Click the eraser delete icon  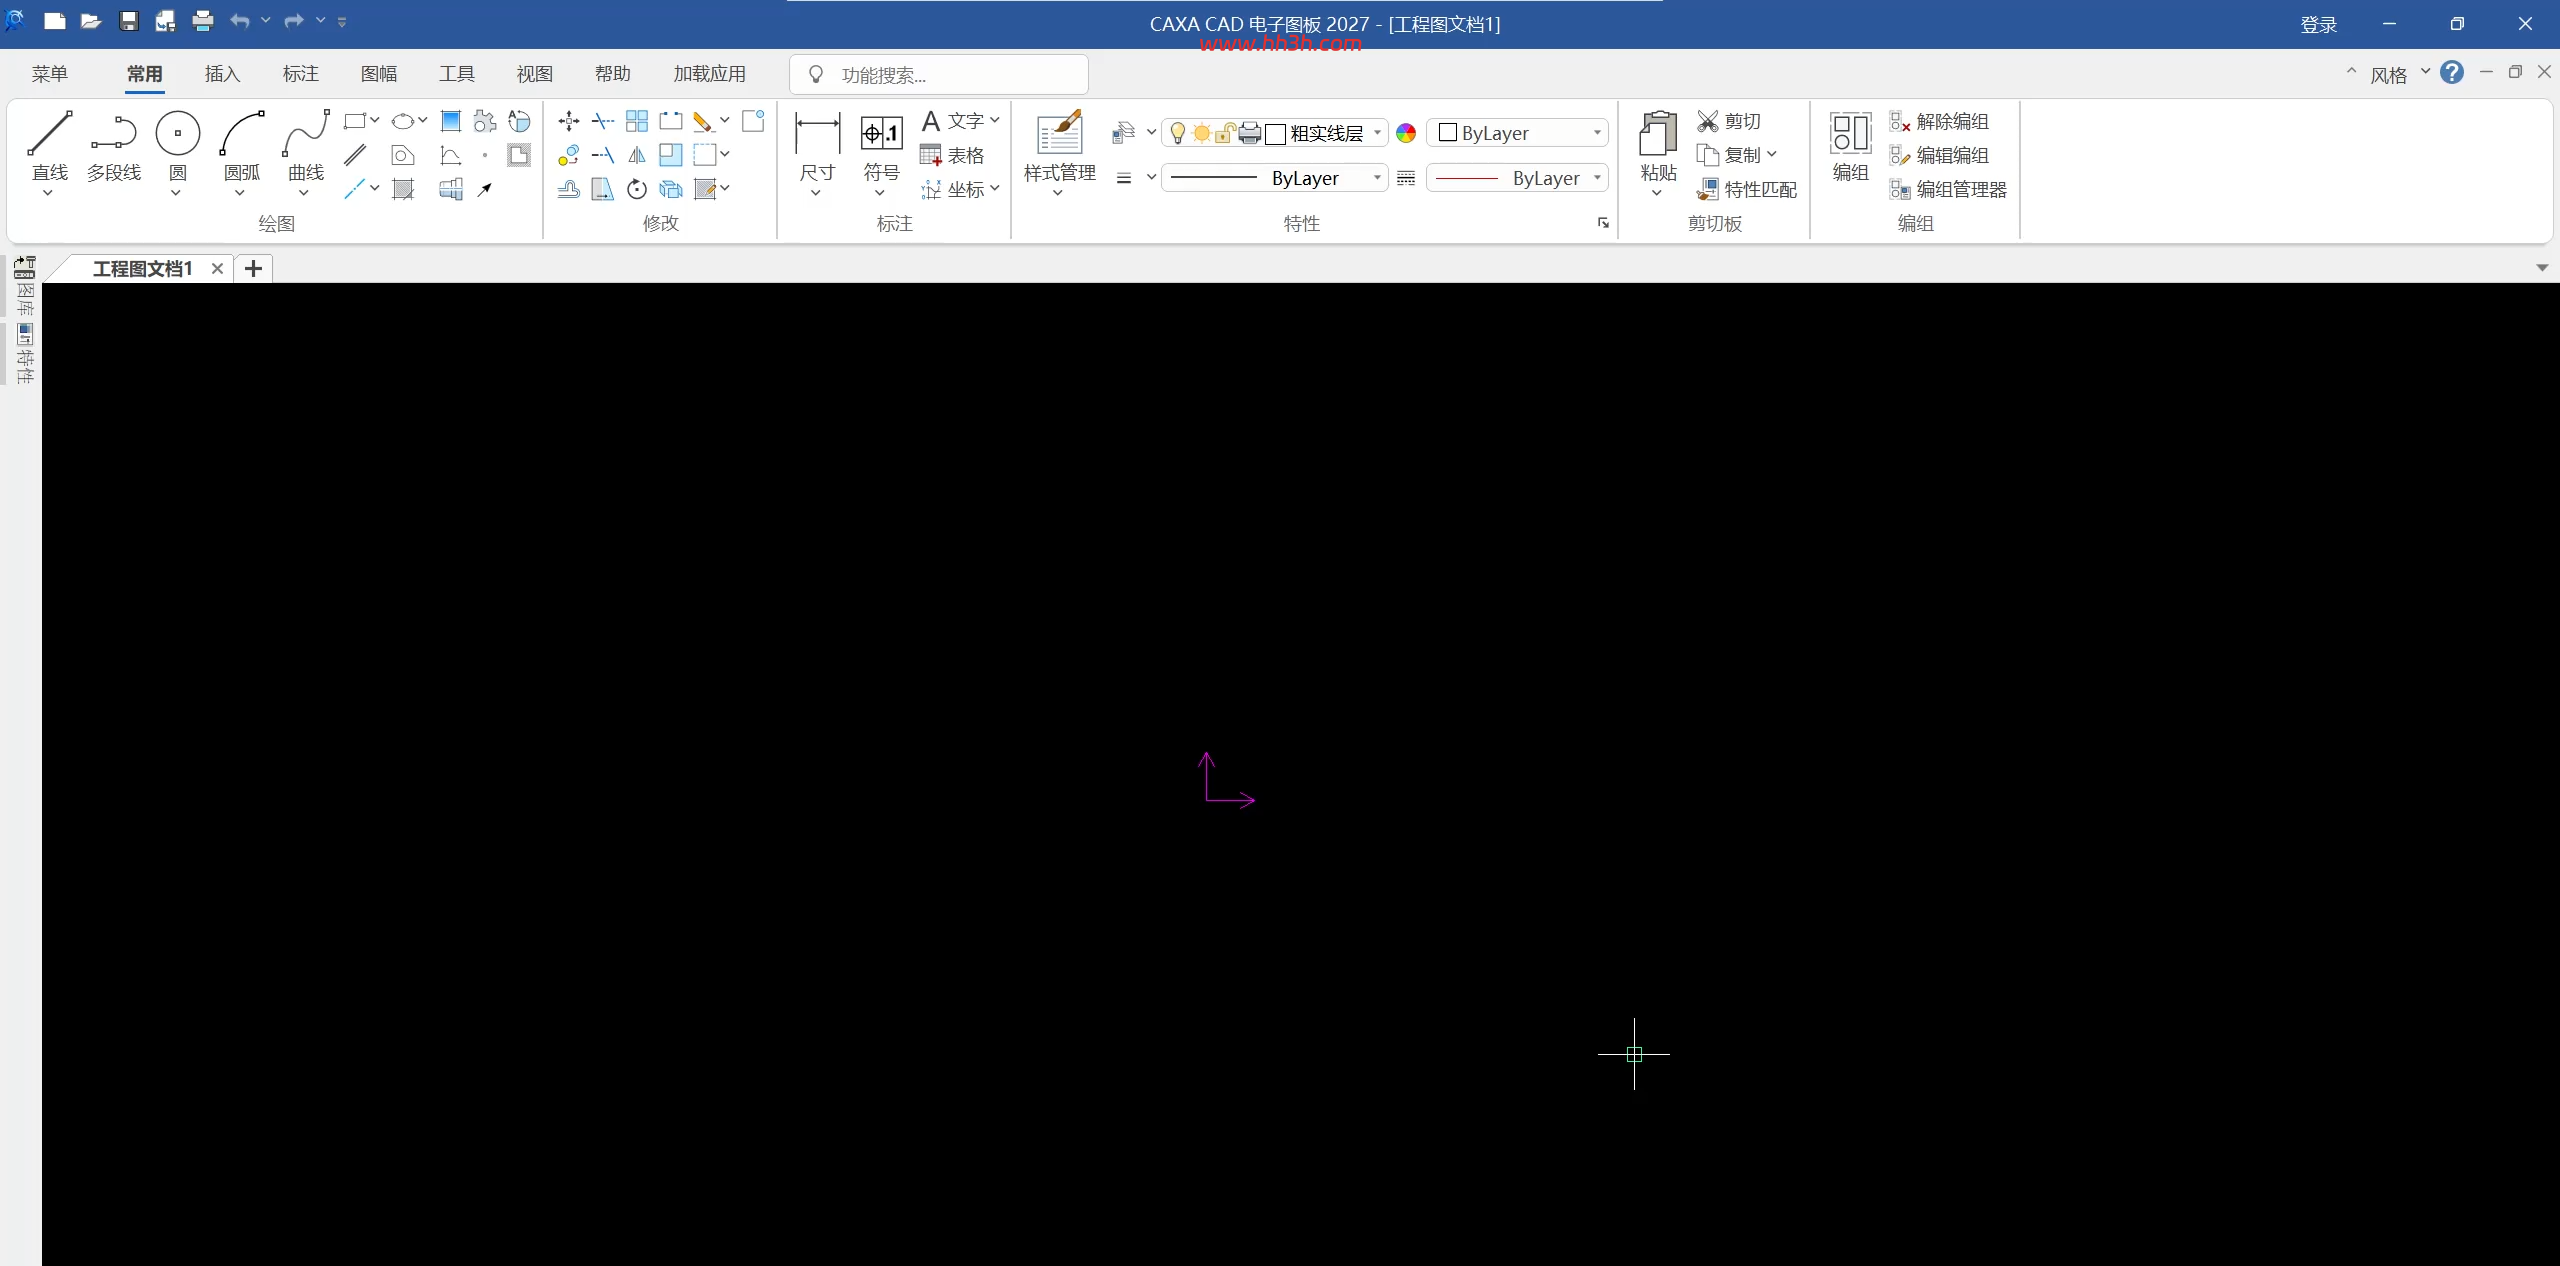pos(703,121)
